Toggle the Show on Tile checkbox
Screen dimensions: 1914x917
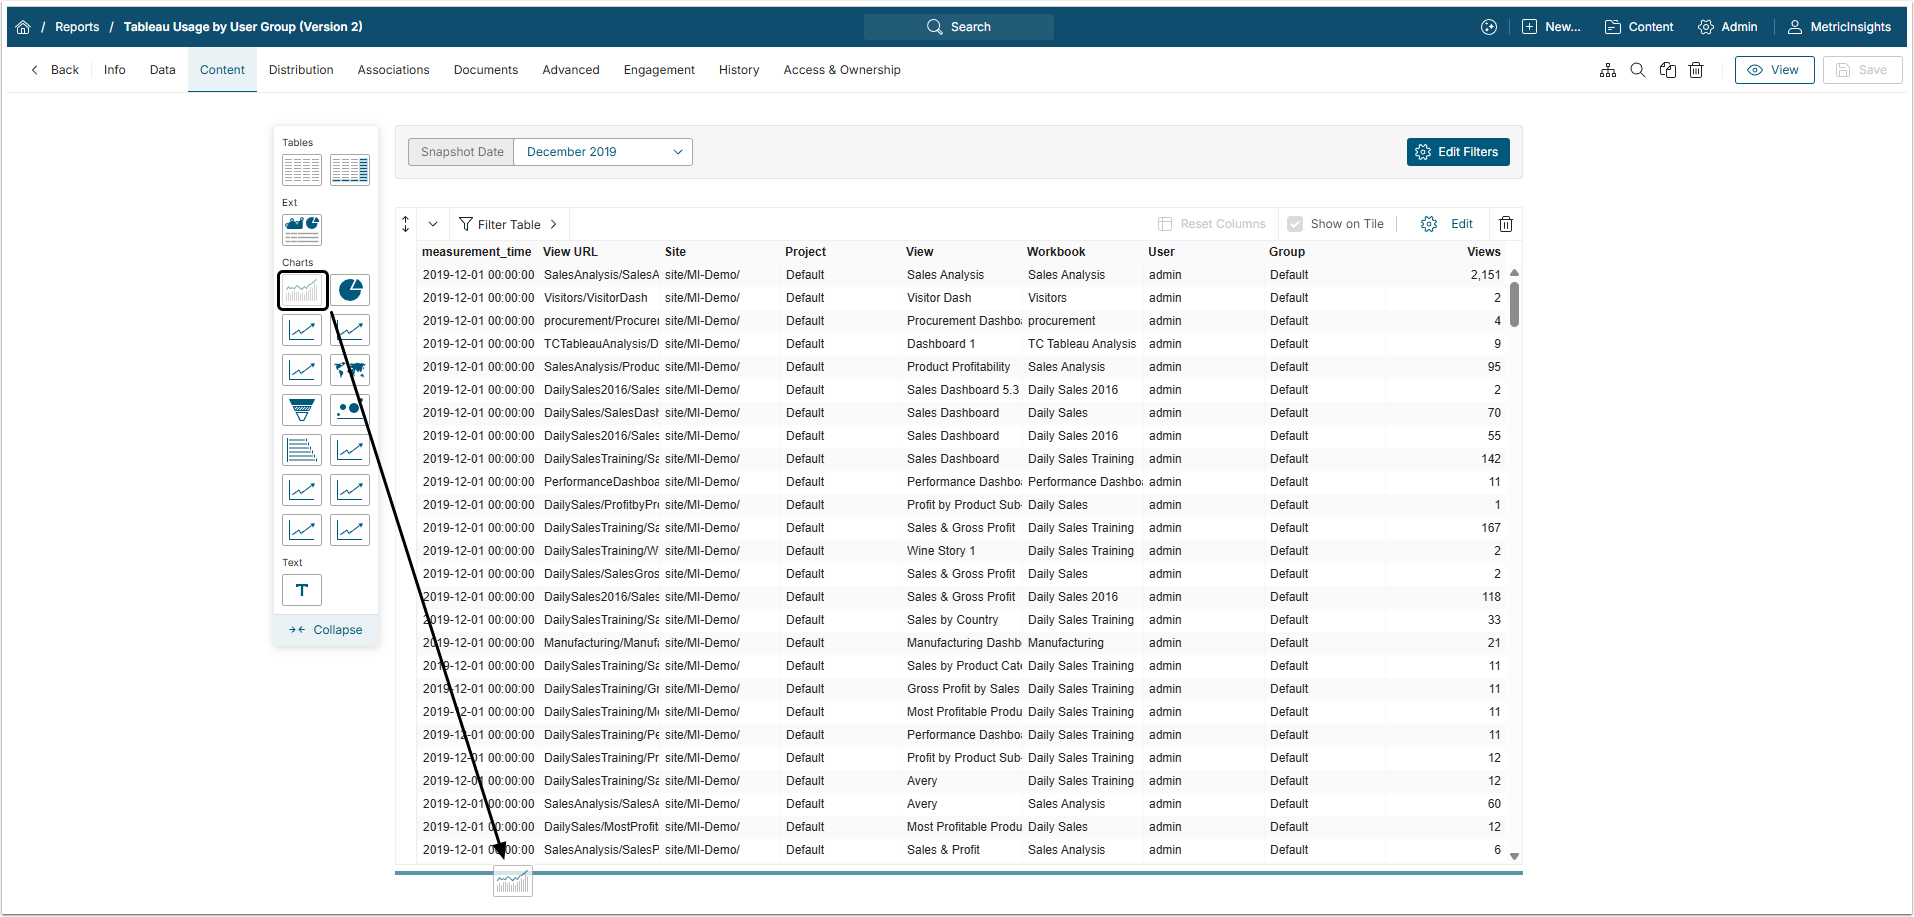point(1295,224)
